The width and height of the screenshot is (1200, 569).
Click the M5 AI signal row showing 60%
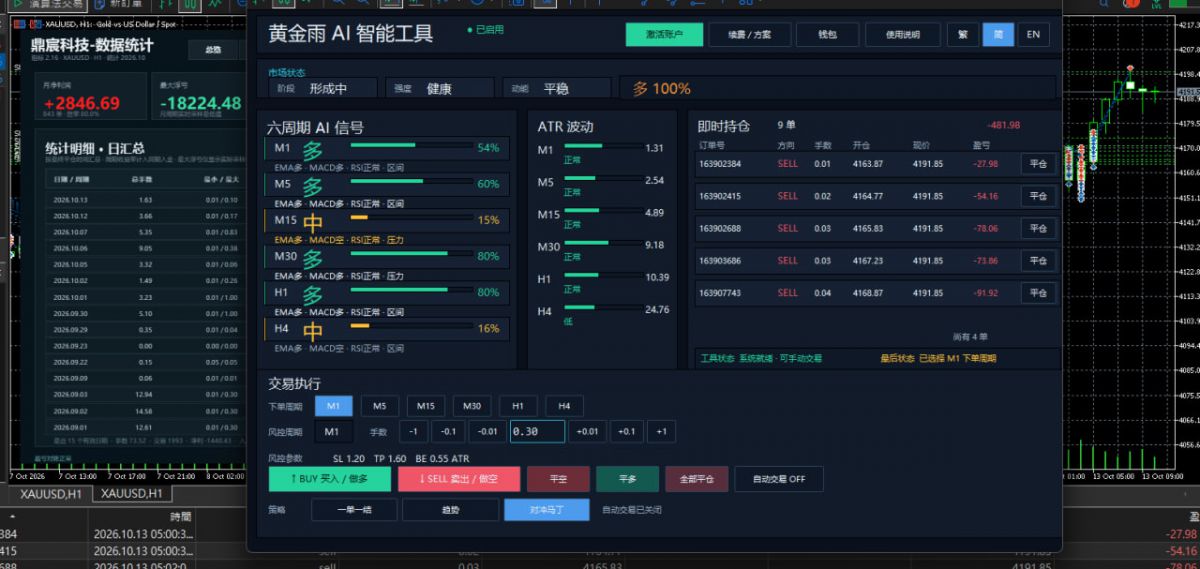pyautogui.click(x=387, y=185)
